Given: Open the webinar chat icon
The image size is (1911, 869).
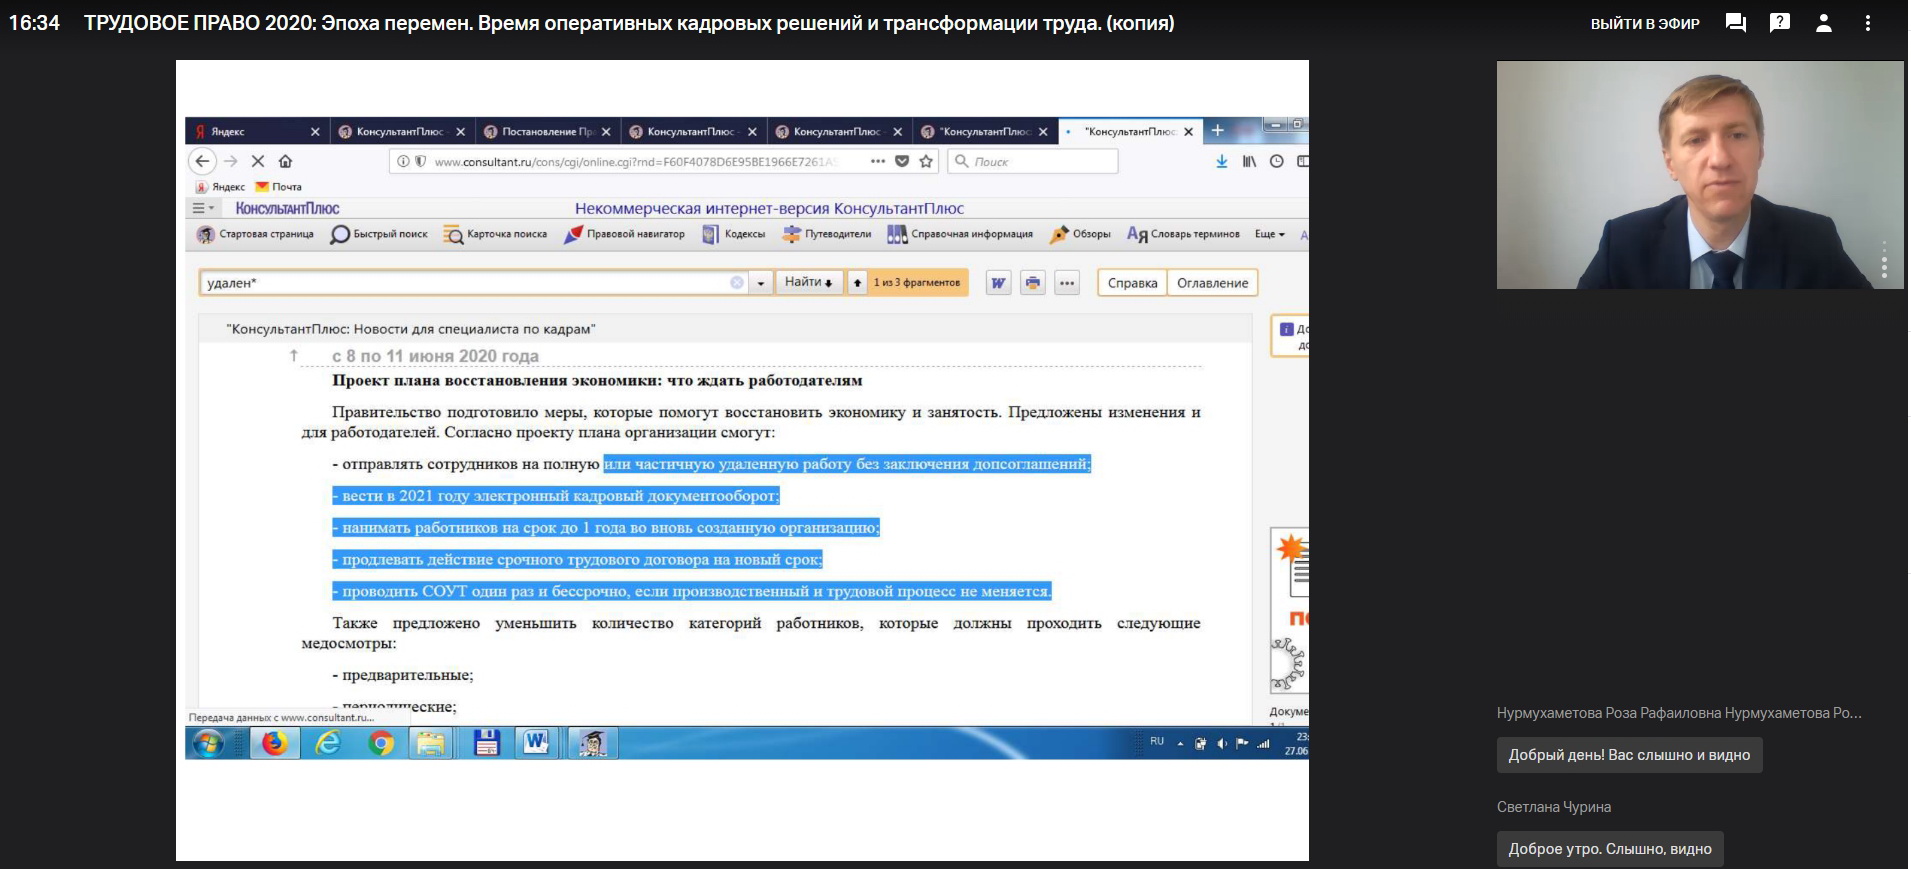Looking at the screenshot, I should [1736, 23].
